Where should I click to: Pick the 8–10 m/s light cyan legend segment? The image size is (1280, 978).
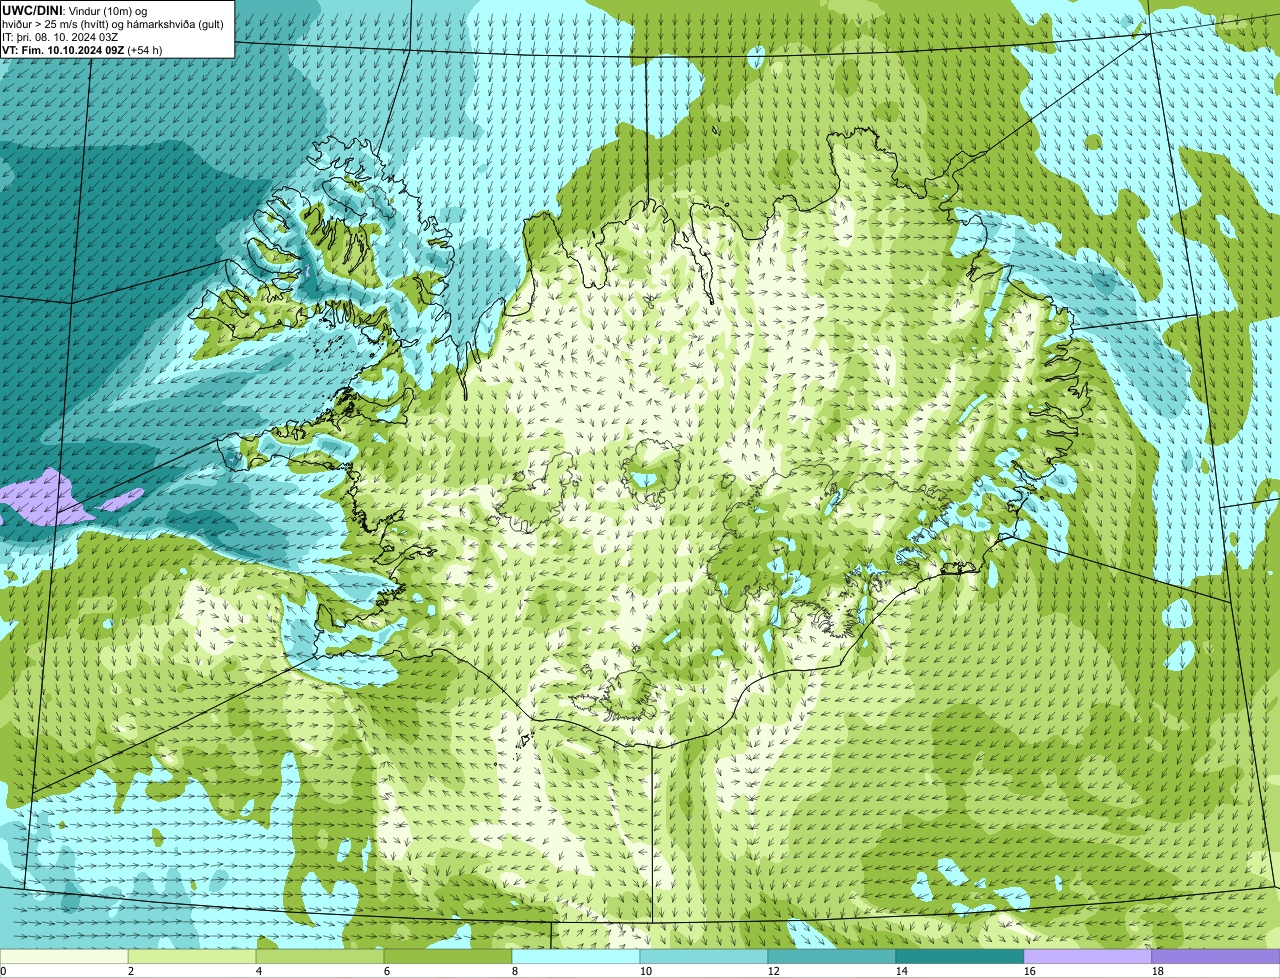click(576, 957)
